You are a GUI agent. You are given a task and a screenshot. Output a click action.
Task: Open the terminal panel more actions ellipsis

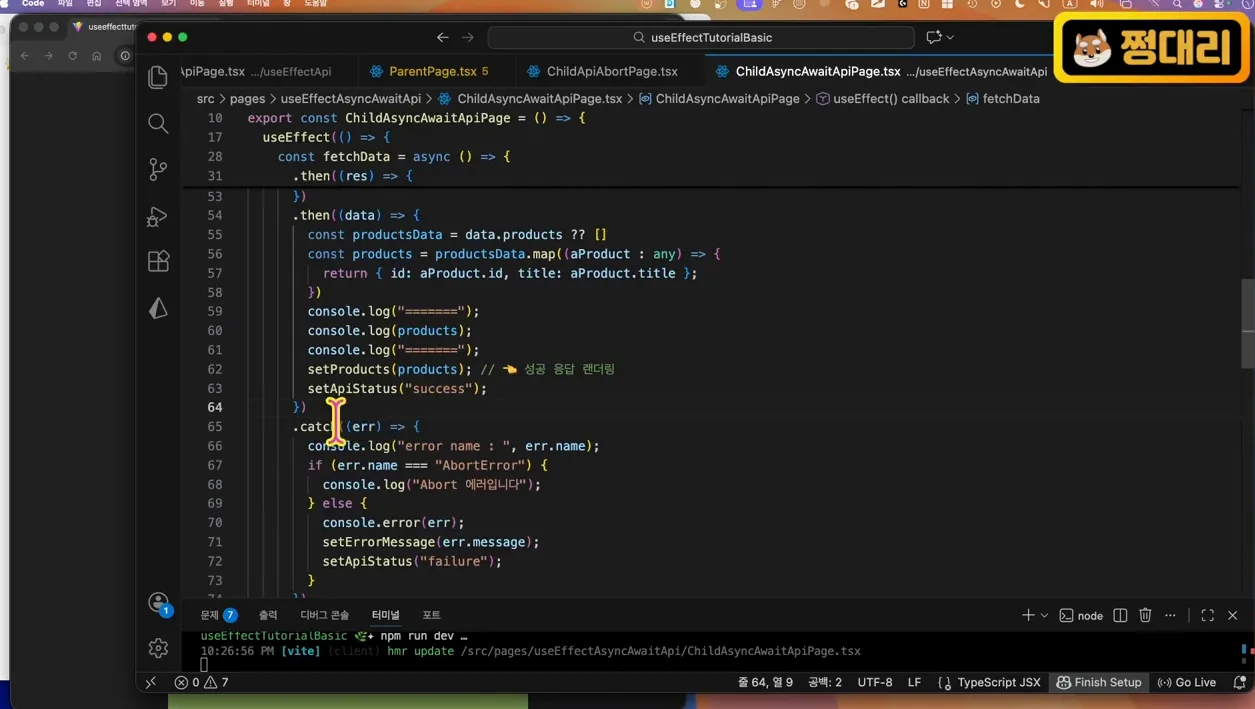(x=1171, y=615)
